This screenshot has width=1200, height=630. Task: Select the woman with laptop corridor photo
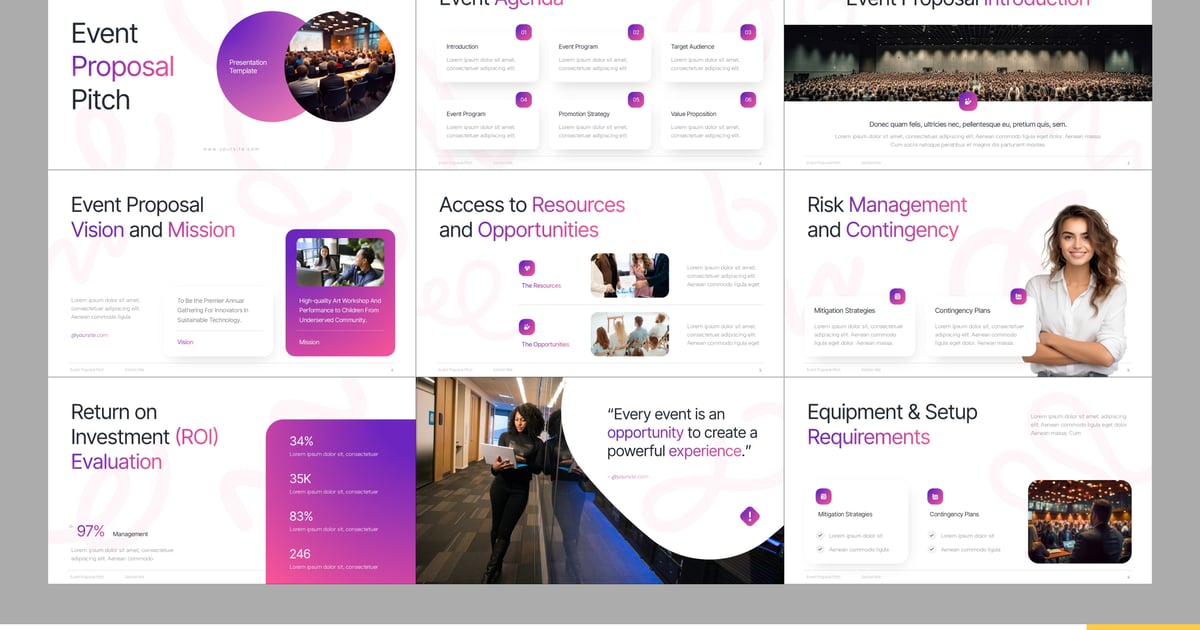490,480
